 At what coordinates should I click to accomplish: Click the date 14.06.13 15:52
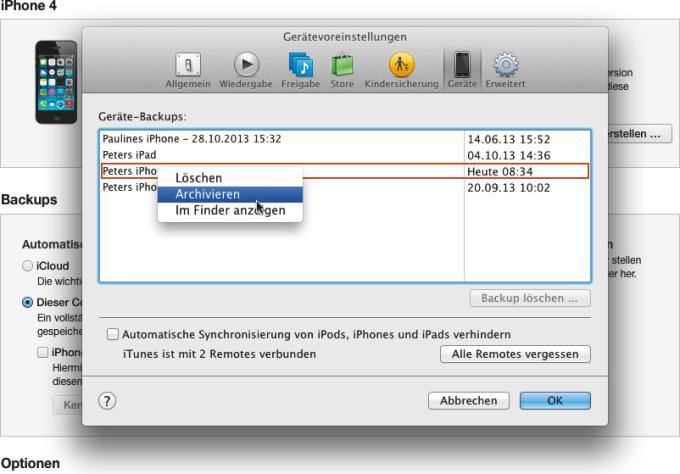508,139
